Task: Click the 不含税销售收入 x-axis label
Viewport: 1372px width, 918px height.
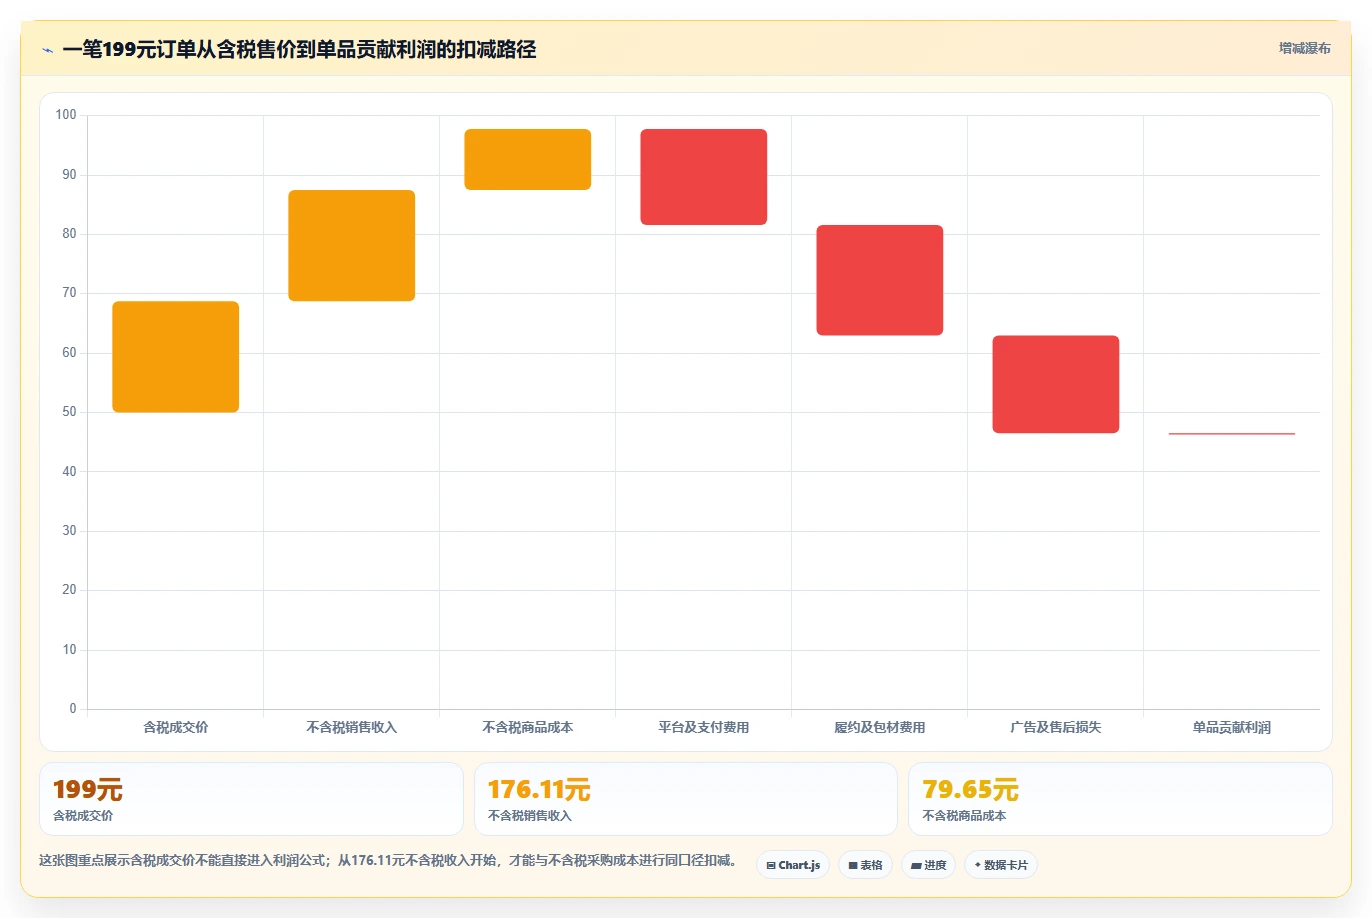Action: pyautogui.click(x=352, y=727)
